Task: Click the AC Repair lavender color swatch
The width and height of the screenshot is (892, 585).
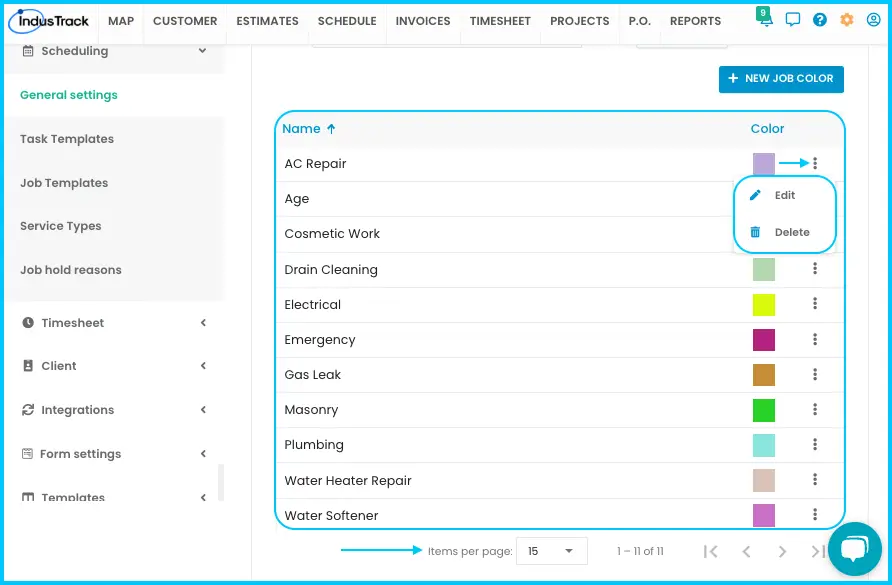Action: tap(763, 164)
